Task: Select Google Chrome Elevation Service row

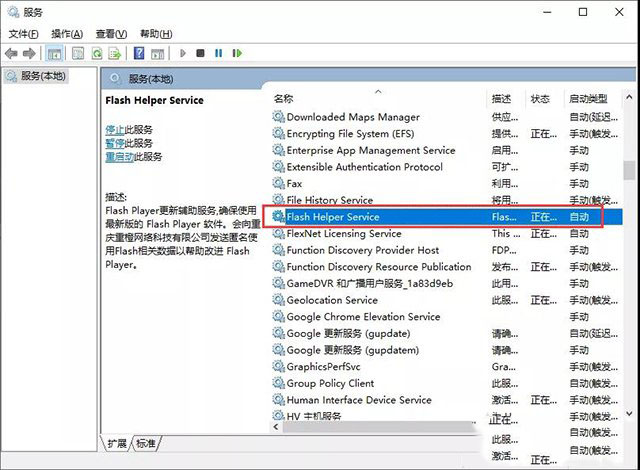Action: click(447, 317)
